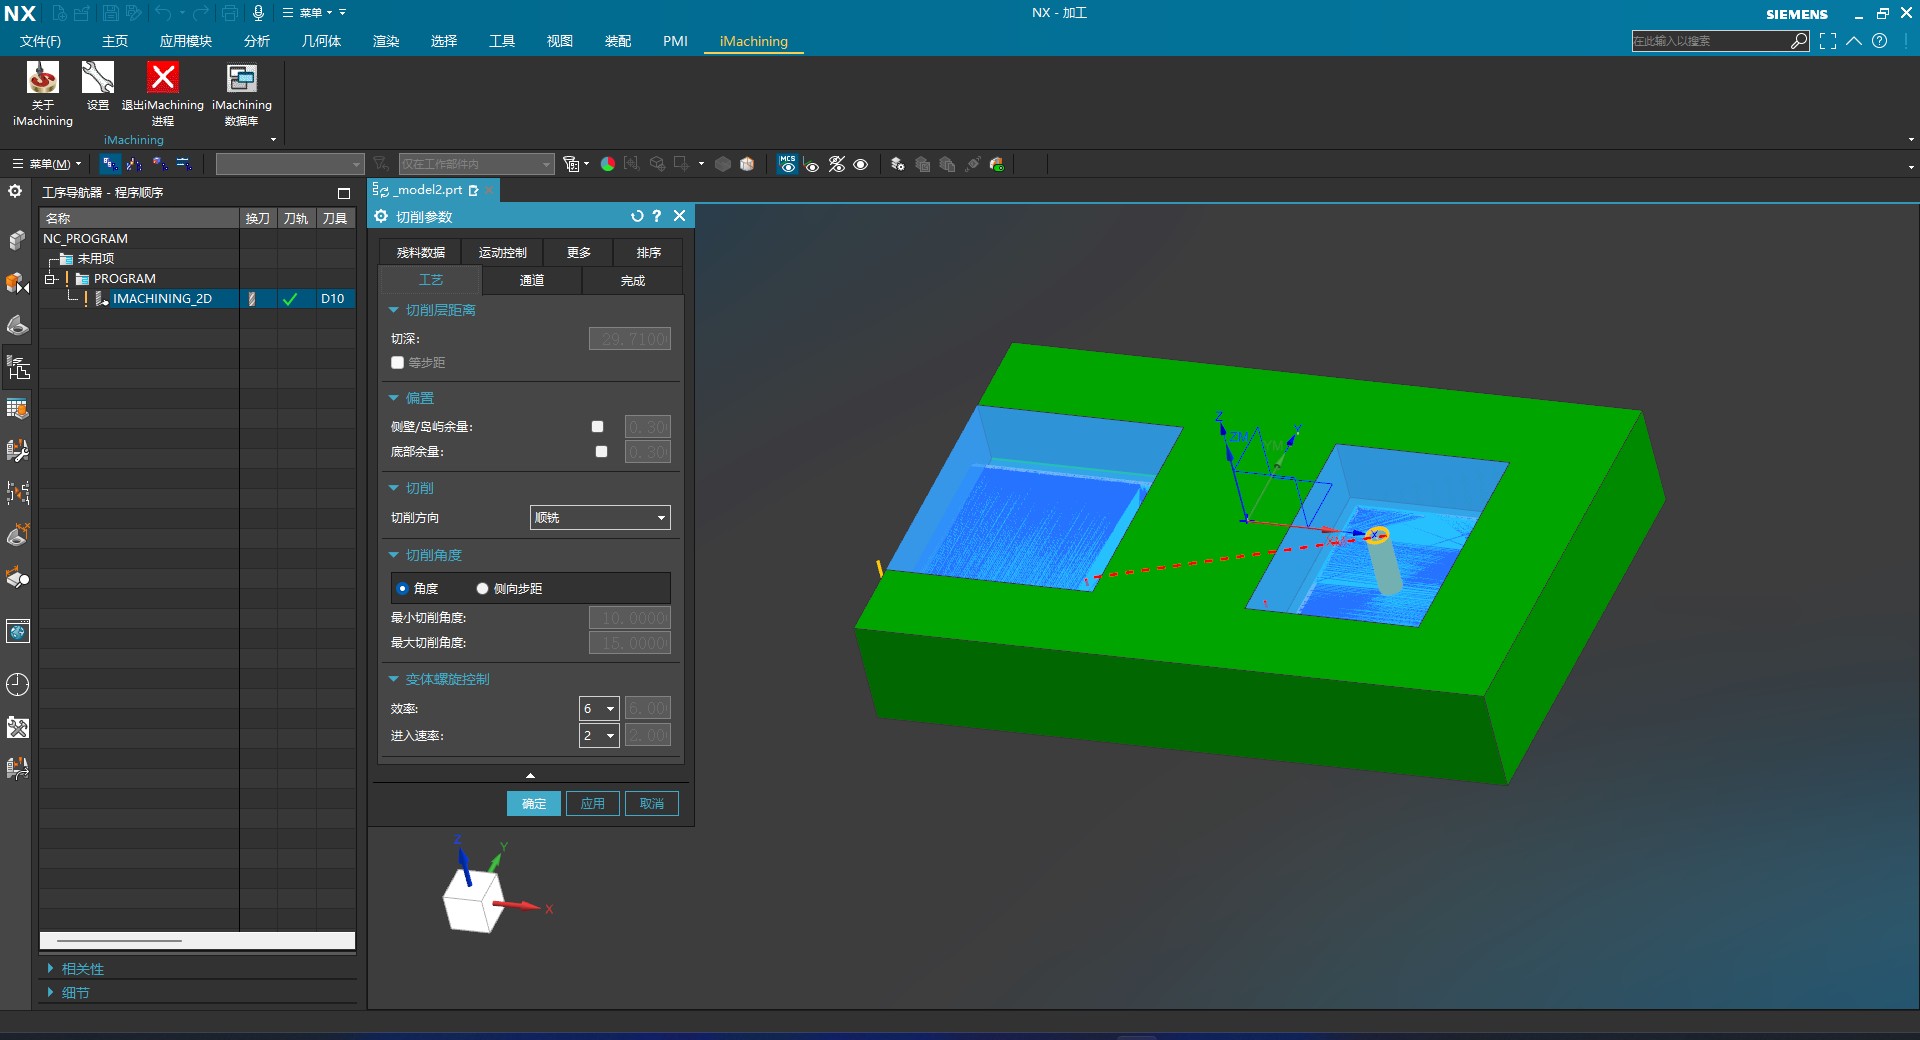1920x1040 pixels.
Task: Click the 切深 value field
Action: 630,339
